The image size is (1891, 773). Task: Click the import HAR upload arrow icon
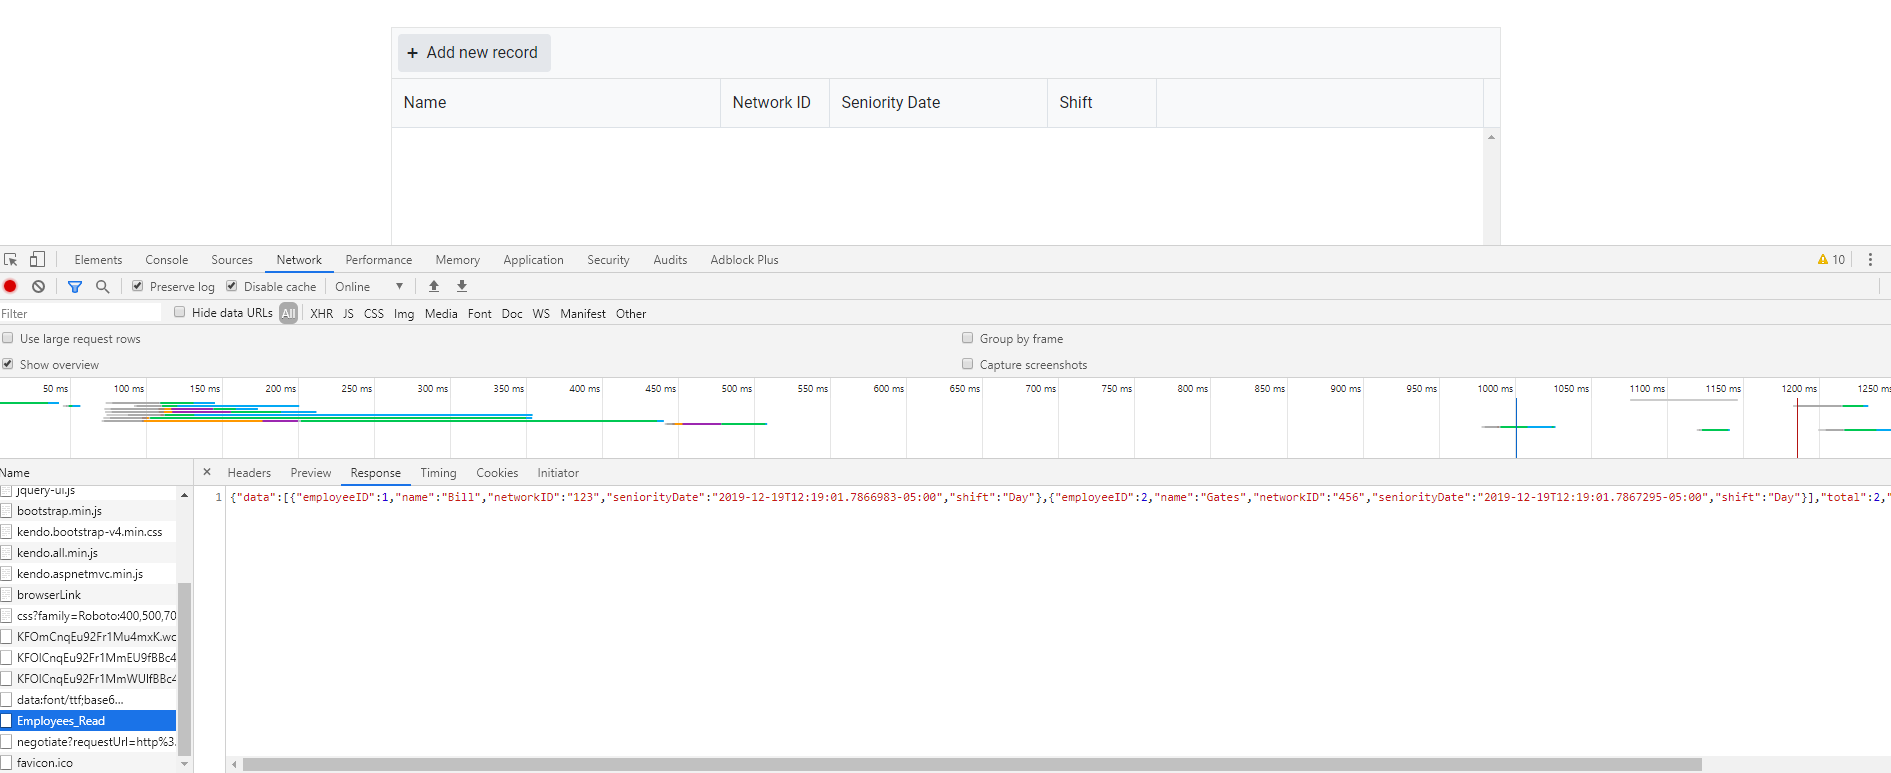[434, 286]
